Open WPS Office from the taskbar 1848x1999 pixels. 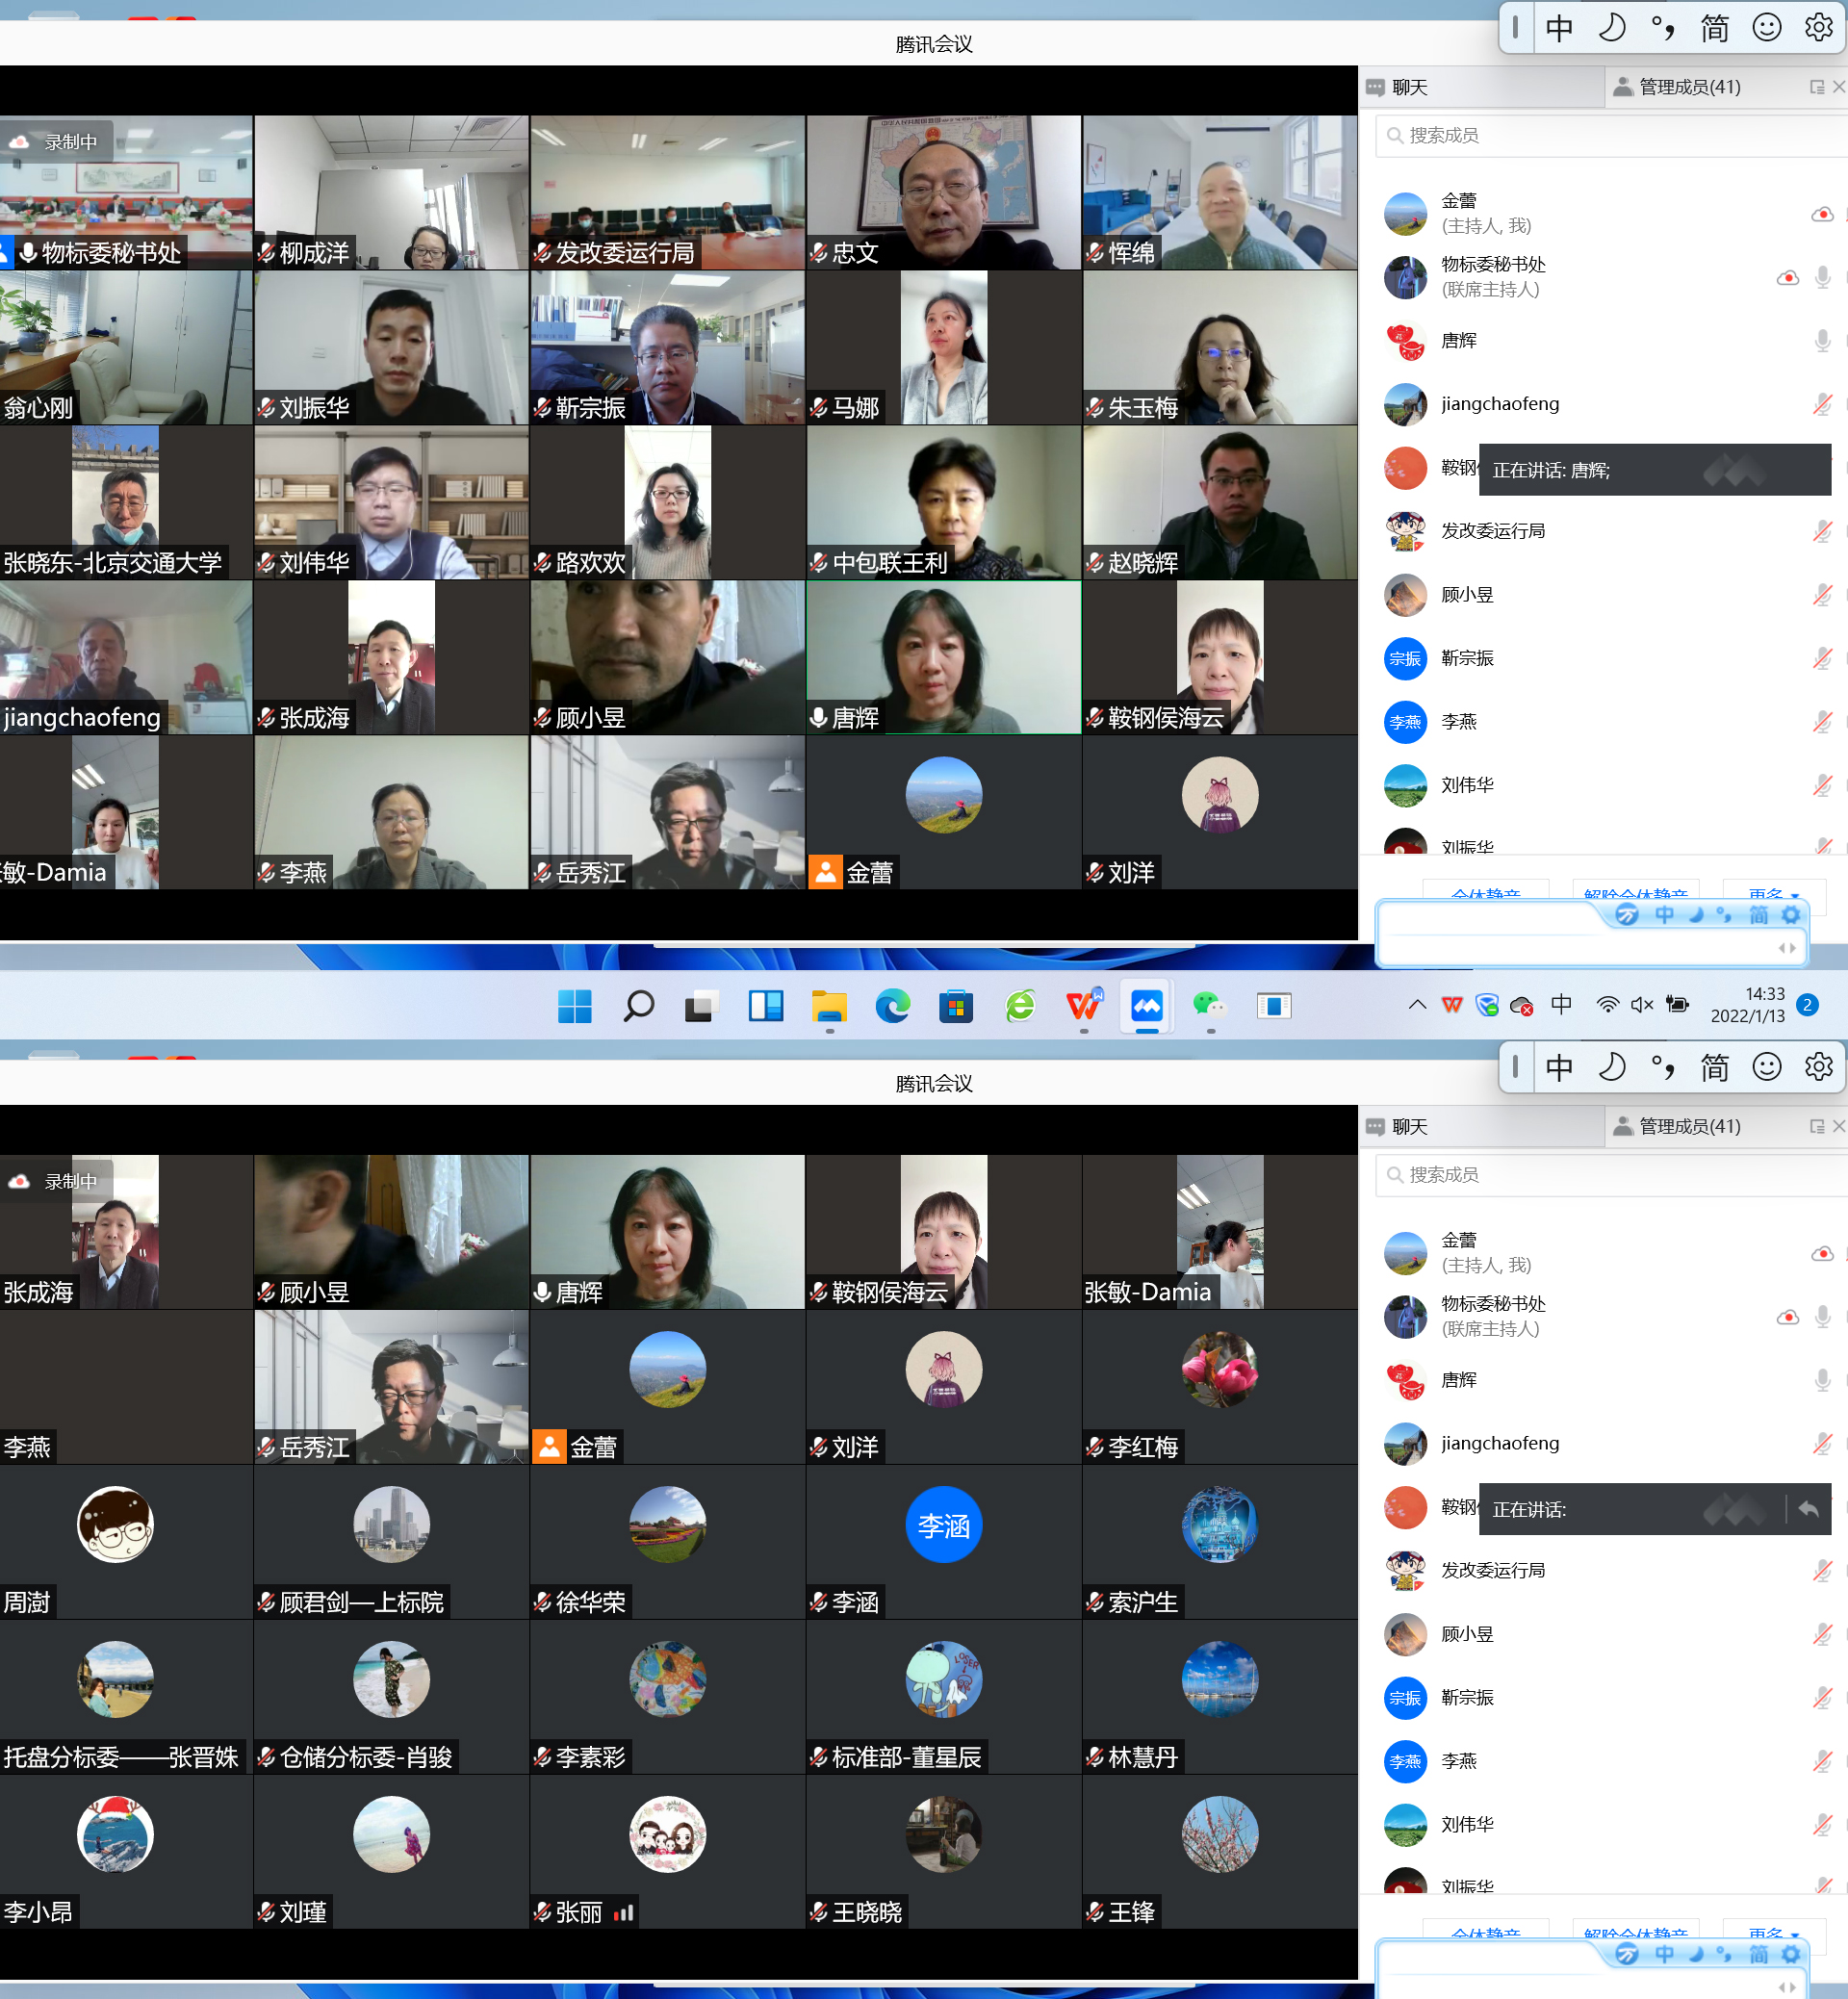[x=1083, y=1005]
